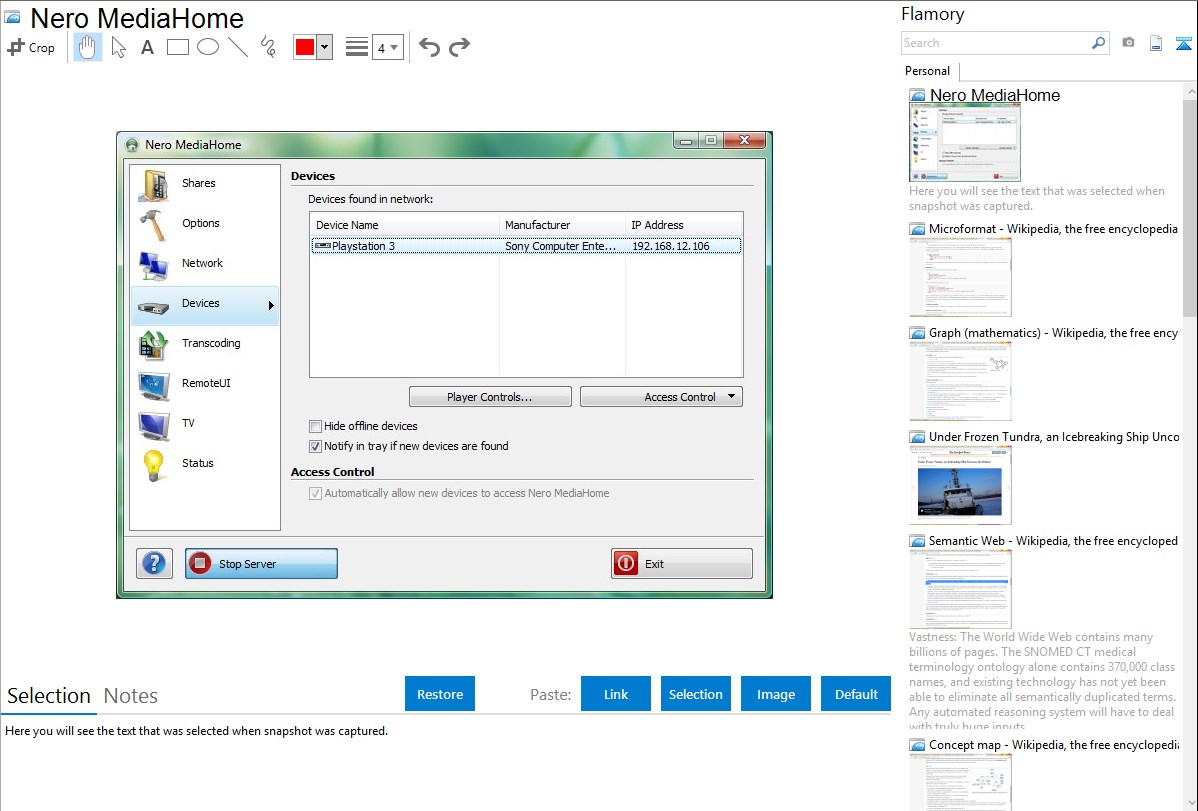Pick the rectangle shape tool

point(178,47)
